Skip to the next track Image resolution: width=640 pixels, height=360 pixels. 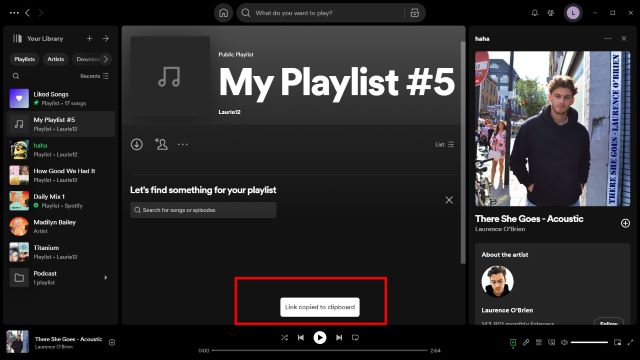pos(339,338)
